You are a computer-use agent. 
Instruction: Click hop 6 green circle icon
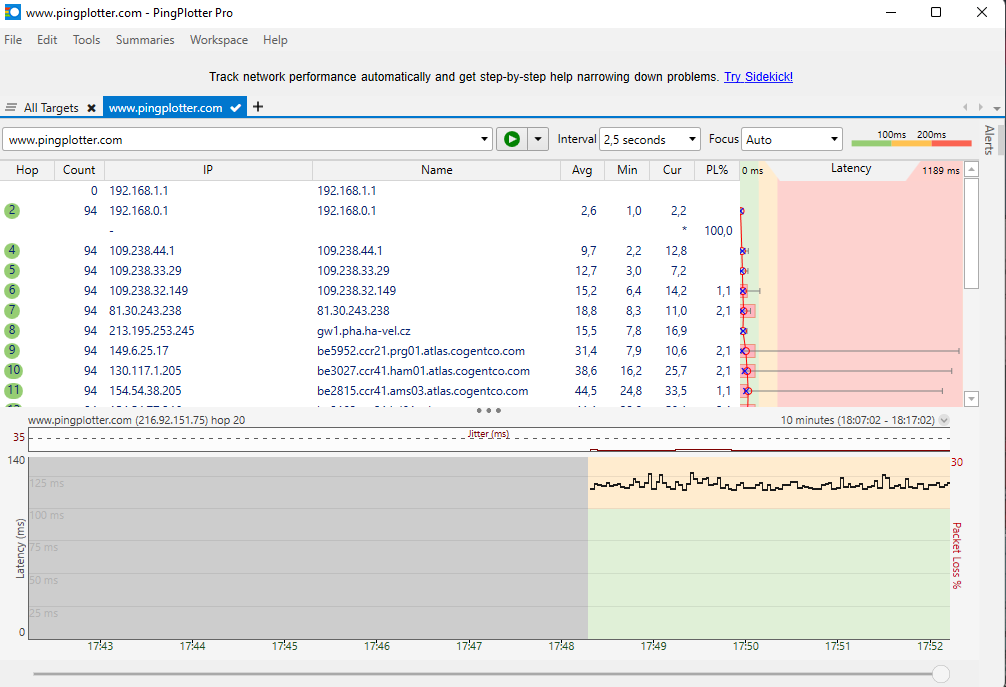(12, 291)
